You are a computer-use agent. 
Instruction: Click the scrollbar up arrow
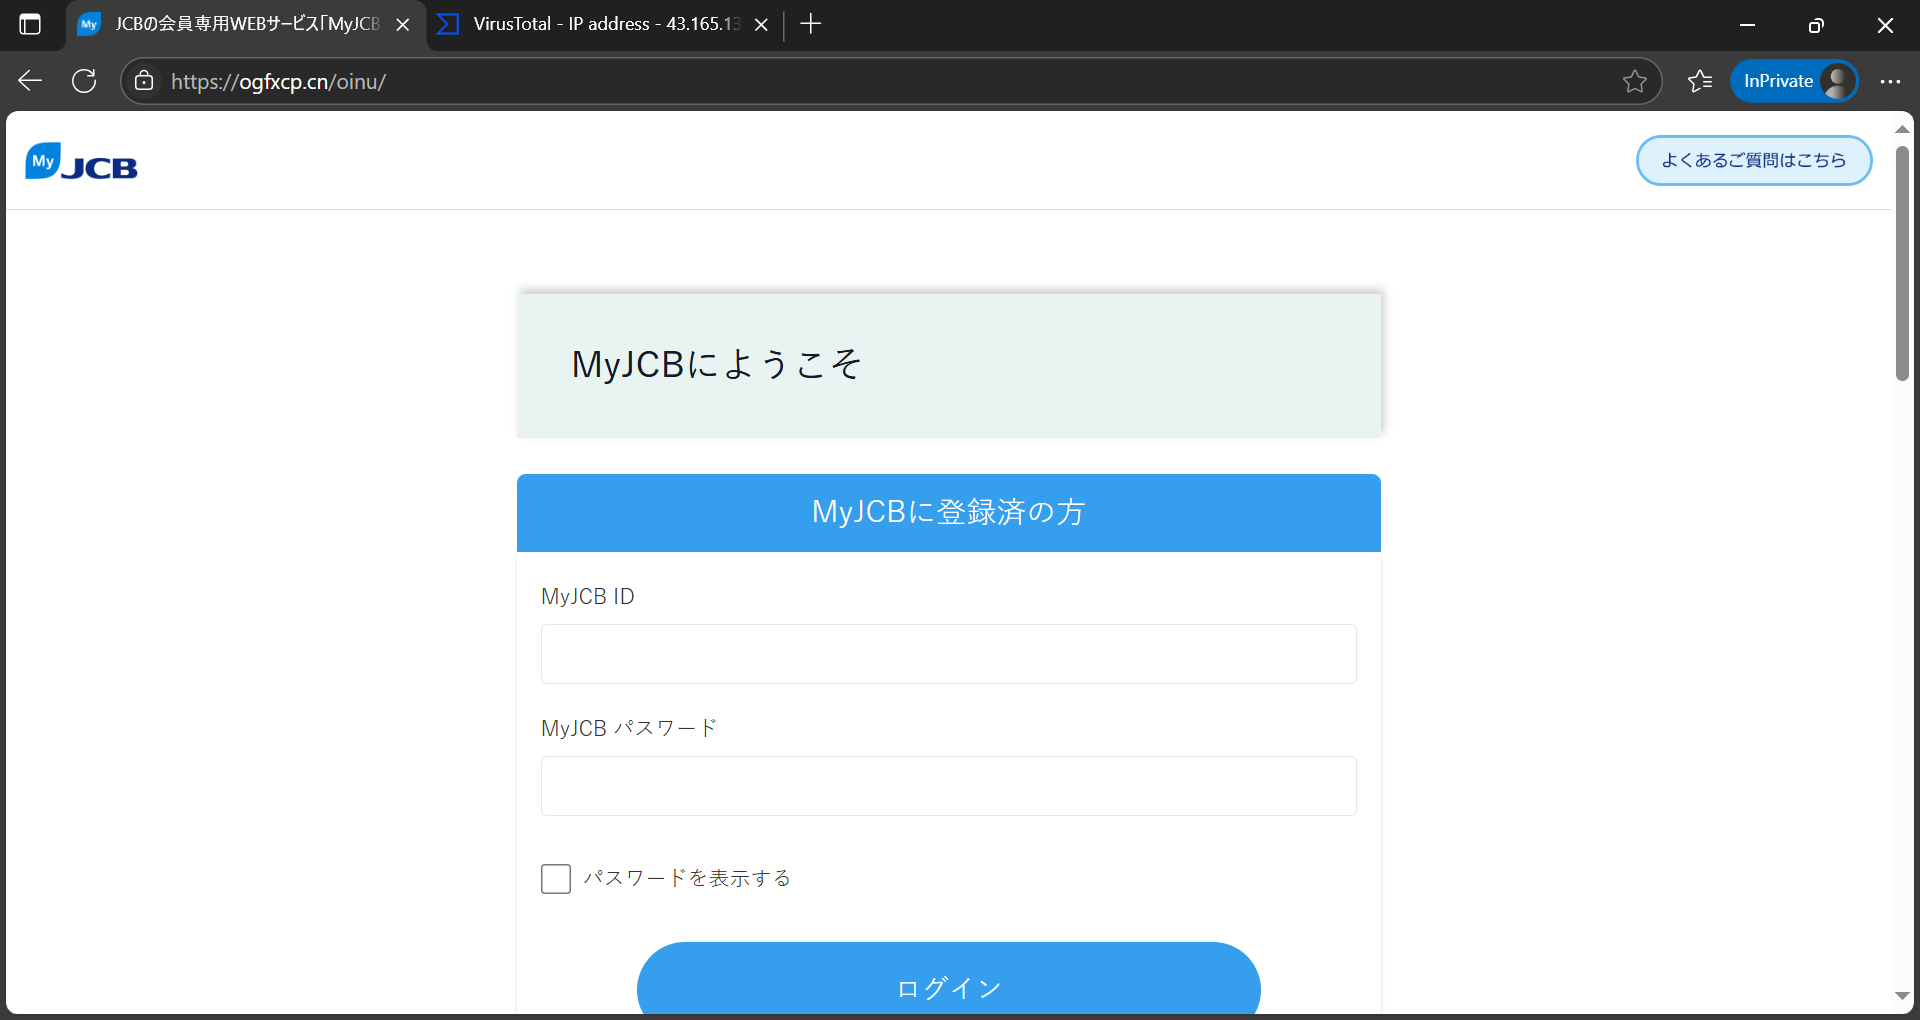coord(1902,129)
